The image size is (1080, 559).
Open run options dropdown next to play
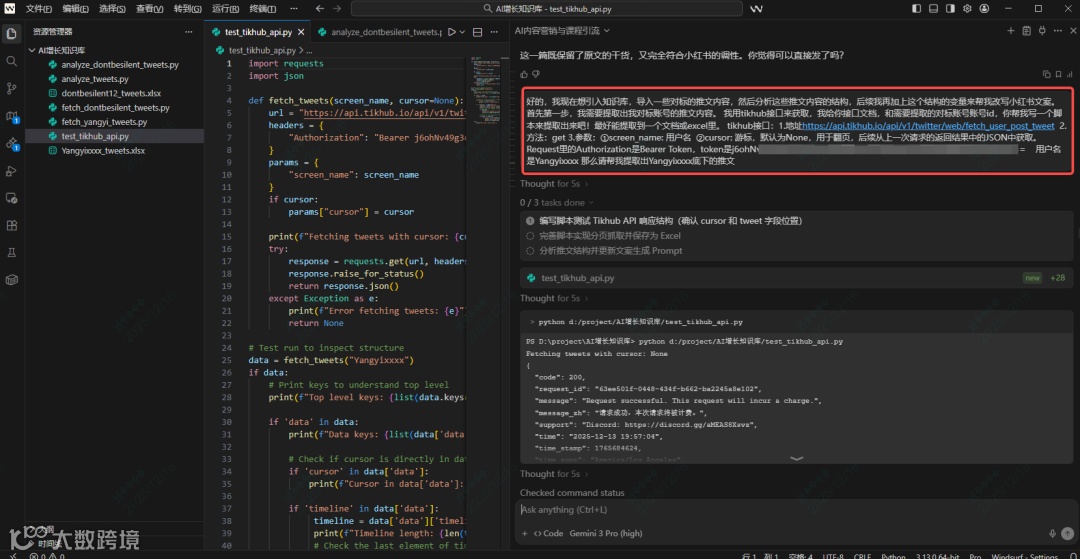coord(462,32)
